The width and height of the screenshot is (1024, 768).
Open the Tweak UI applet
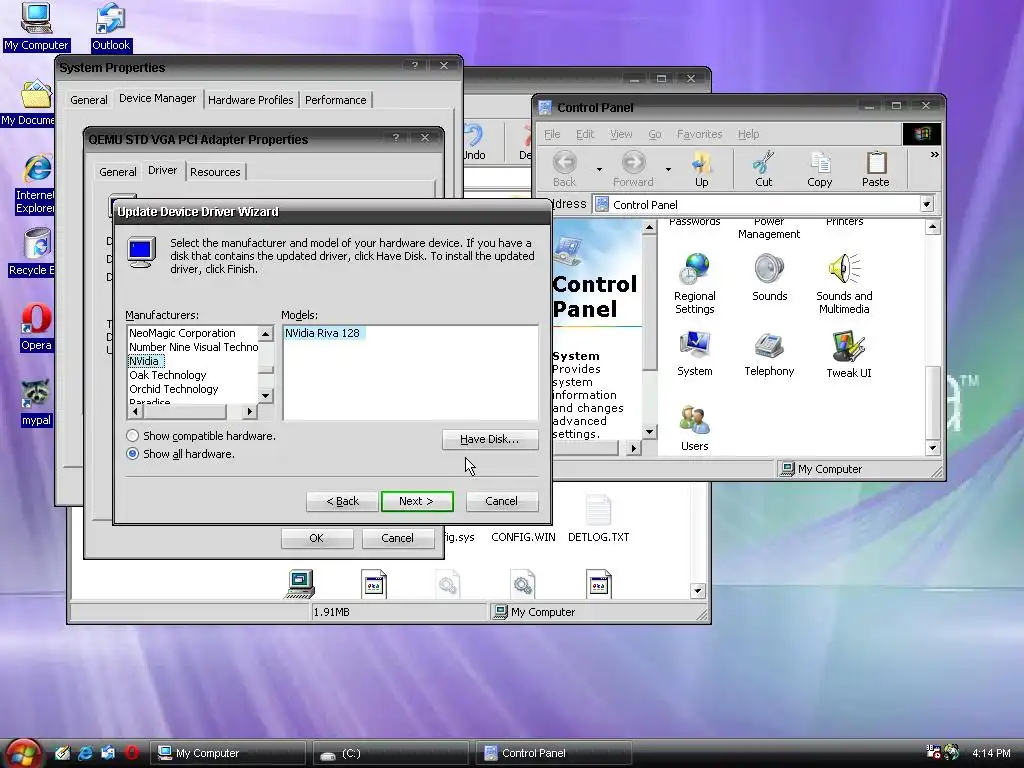(848, 354)
